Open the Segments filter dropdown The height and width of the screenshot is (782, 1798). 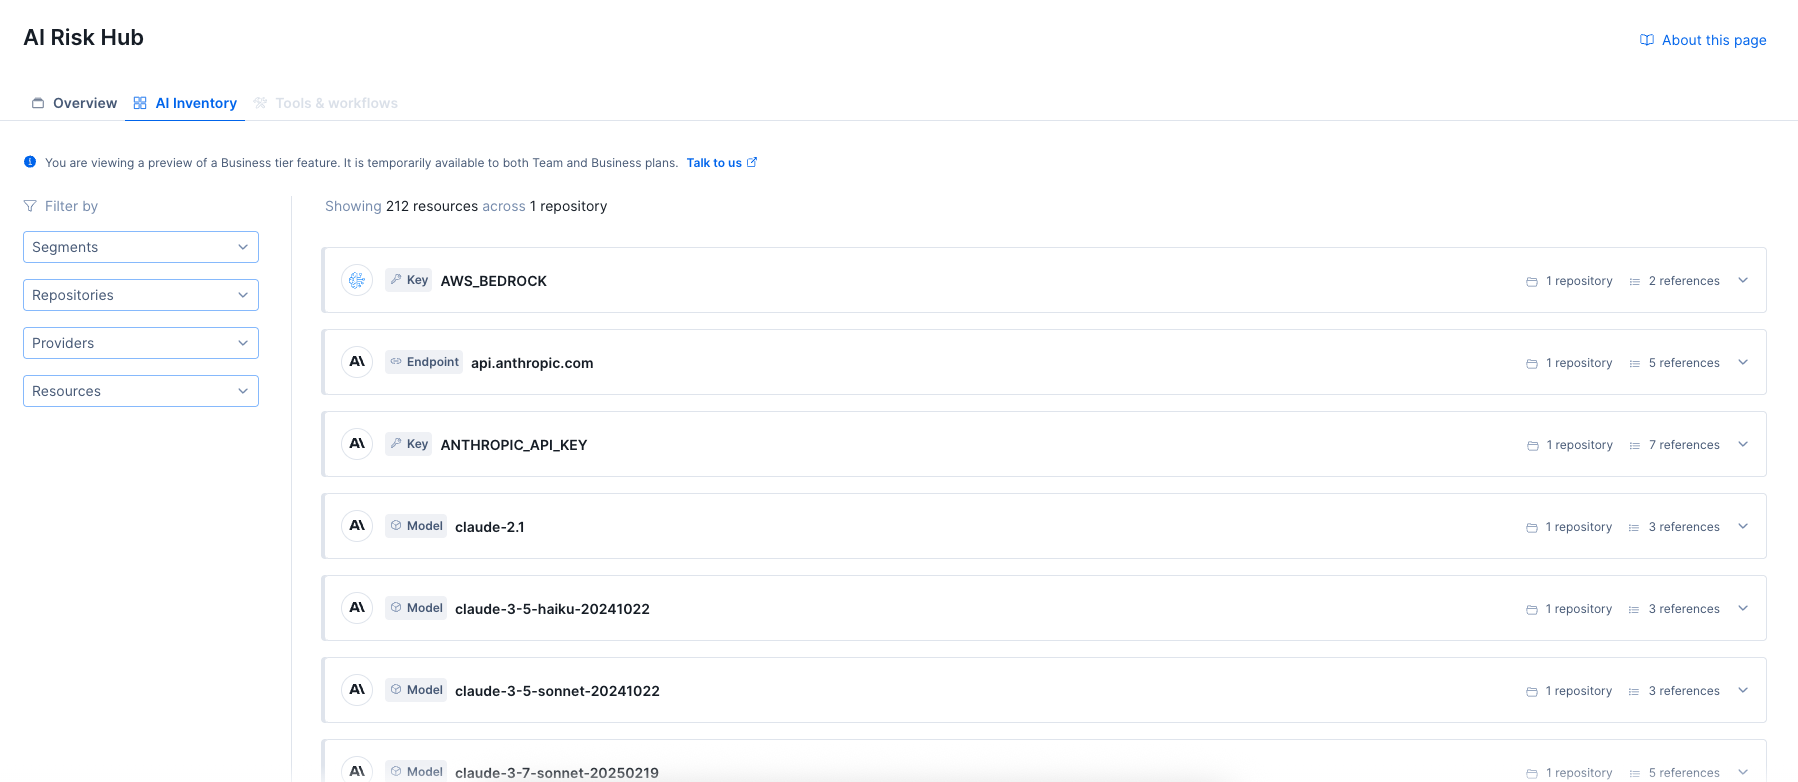(141, 247)
